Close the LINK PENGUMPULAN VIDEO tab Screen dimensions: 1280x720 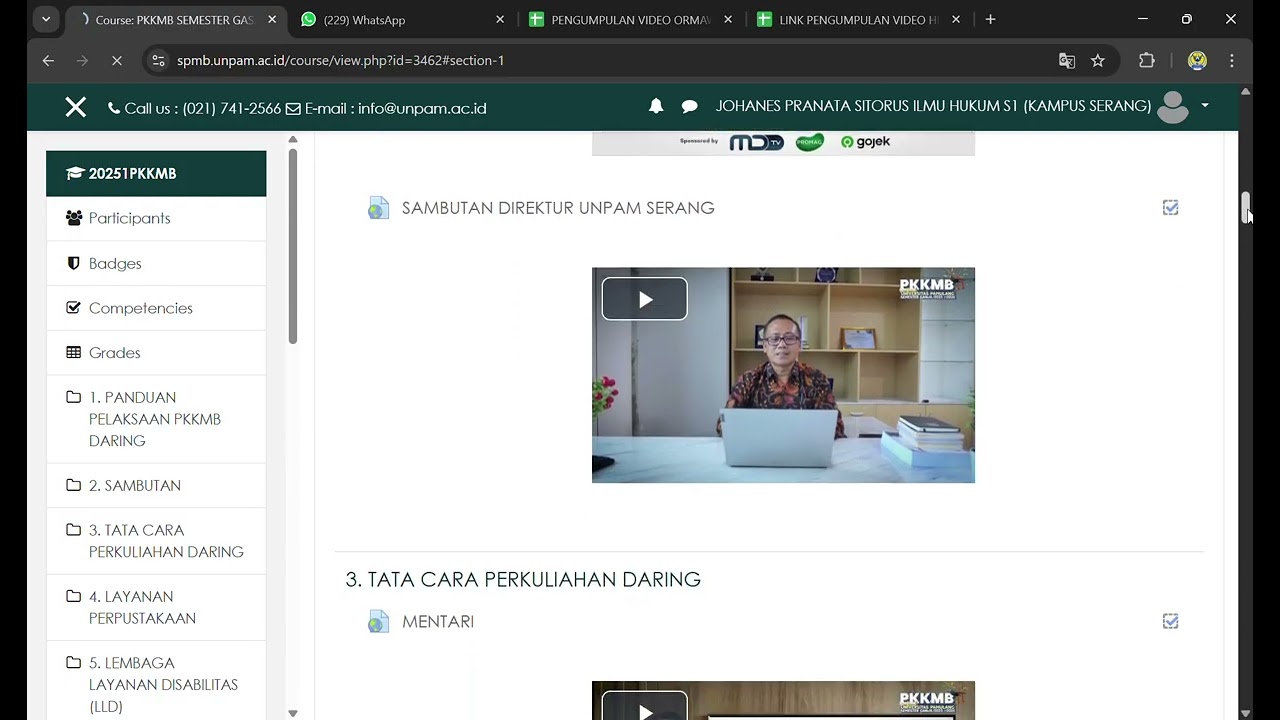956,19
